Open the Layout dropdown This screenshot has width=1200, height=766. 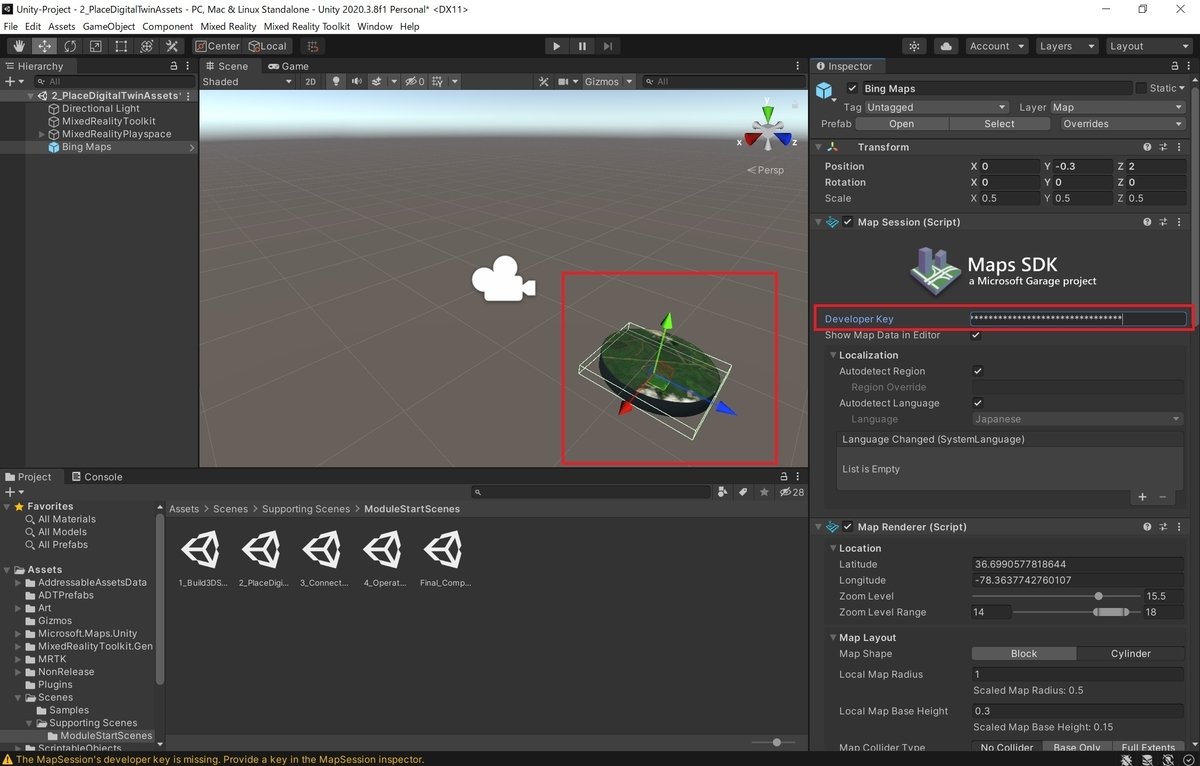pyautogui.click(x=1147, y=46)
